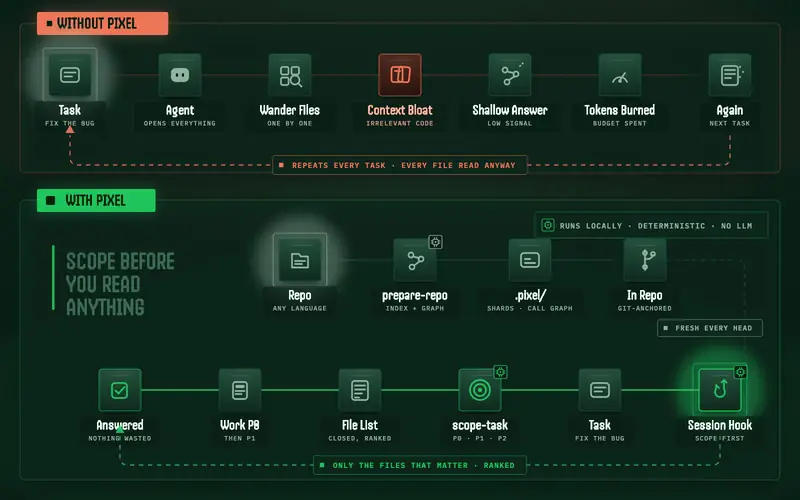Screen dimensions: 800x500
Task: Select the .pixel/ shards icon
Action: coord(530,260)
